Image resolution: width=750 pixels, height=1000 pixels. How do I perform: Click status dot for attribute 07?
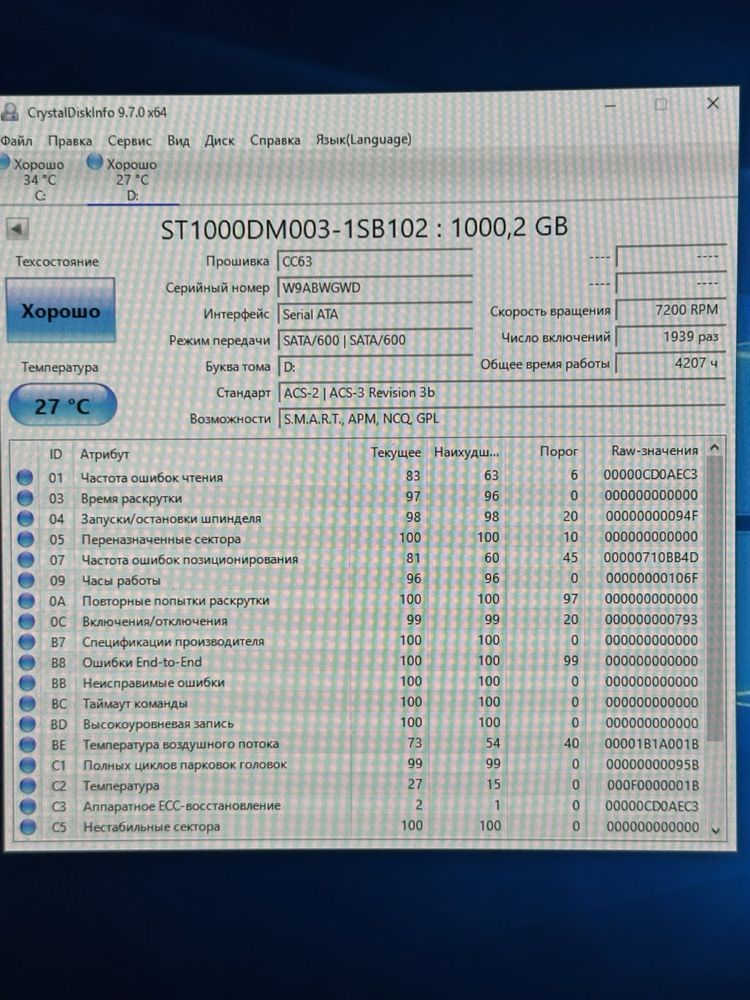click(x=26, y=559)
